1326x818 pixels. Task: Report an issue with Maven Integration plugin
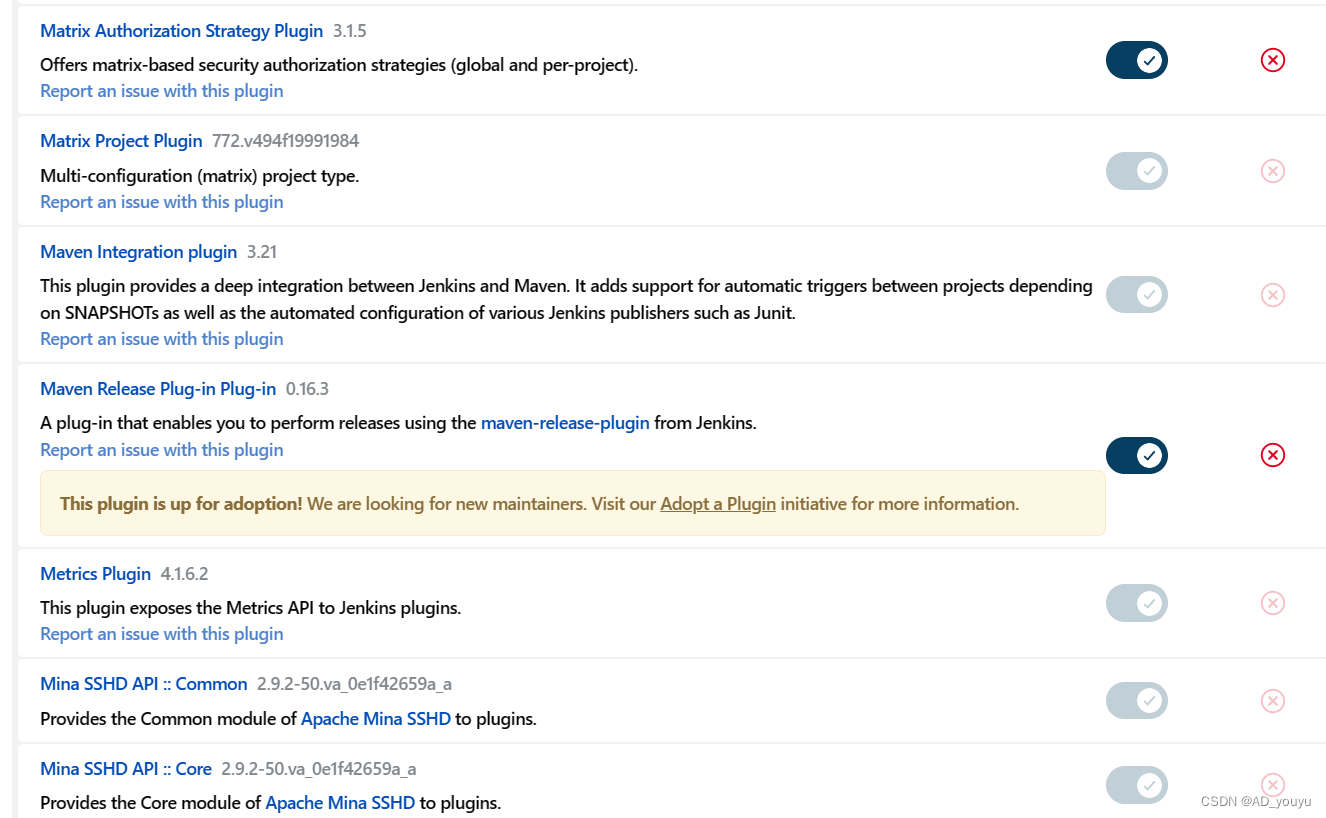coord(161,339)
